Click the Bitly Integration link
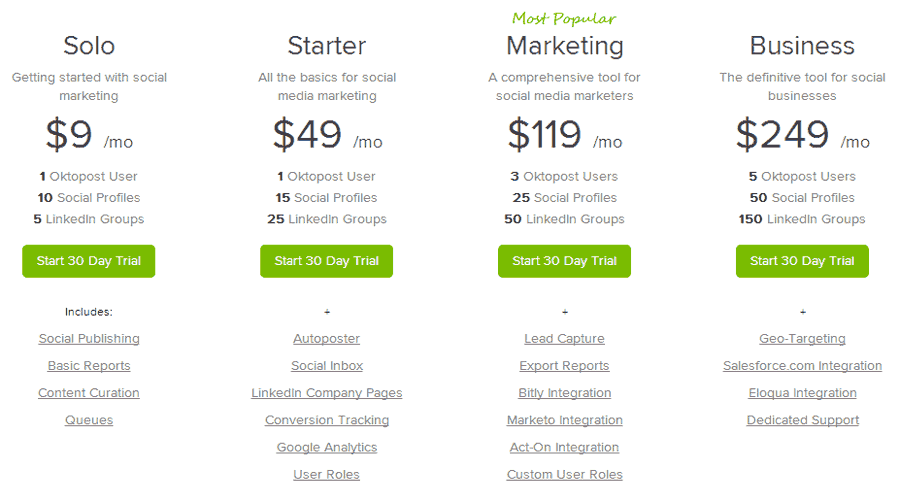Viewport: 900px width, 501px height. point(565,393)
